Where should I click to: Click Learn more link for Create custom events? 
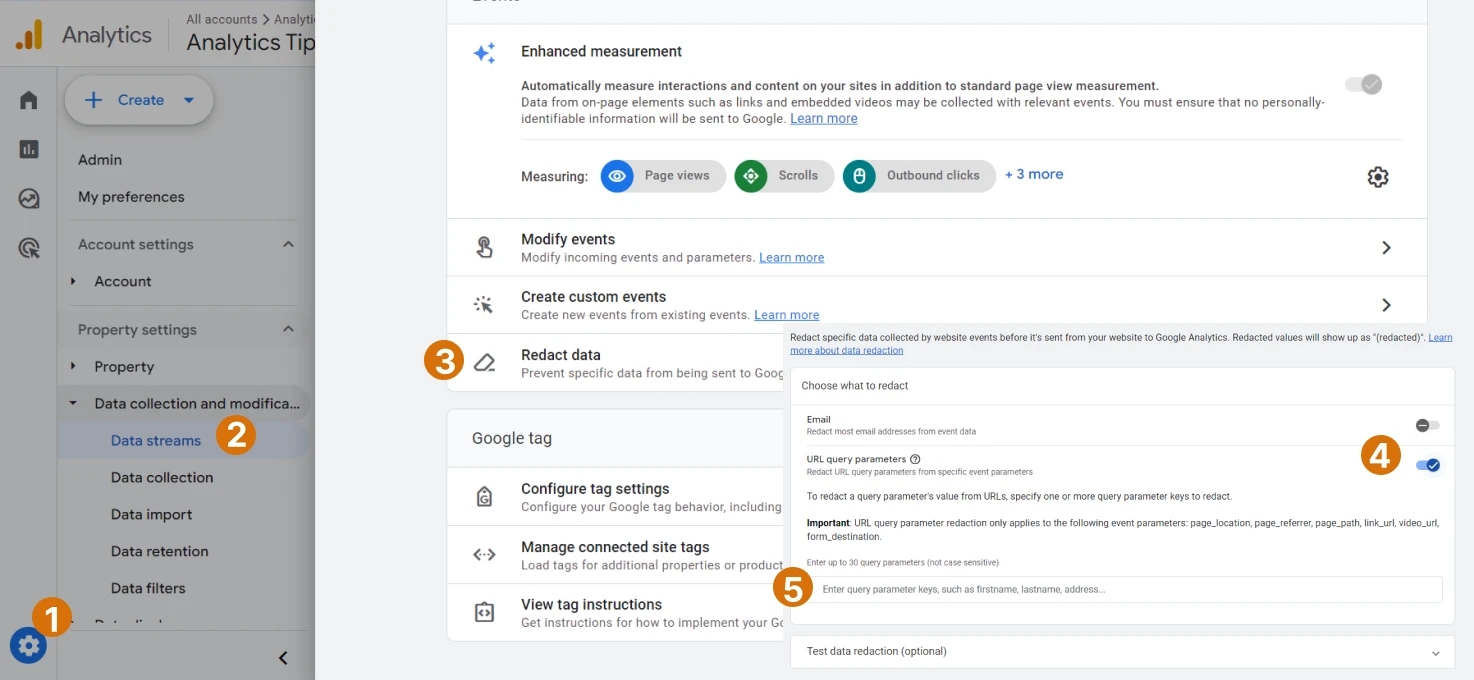(787, 316)
